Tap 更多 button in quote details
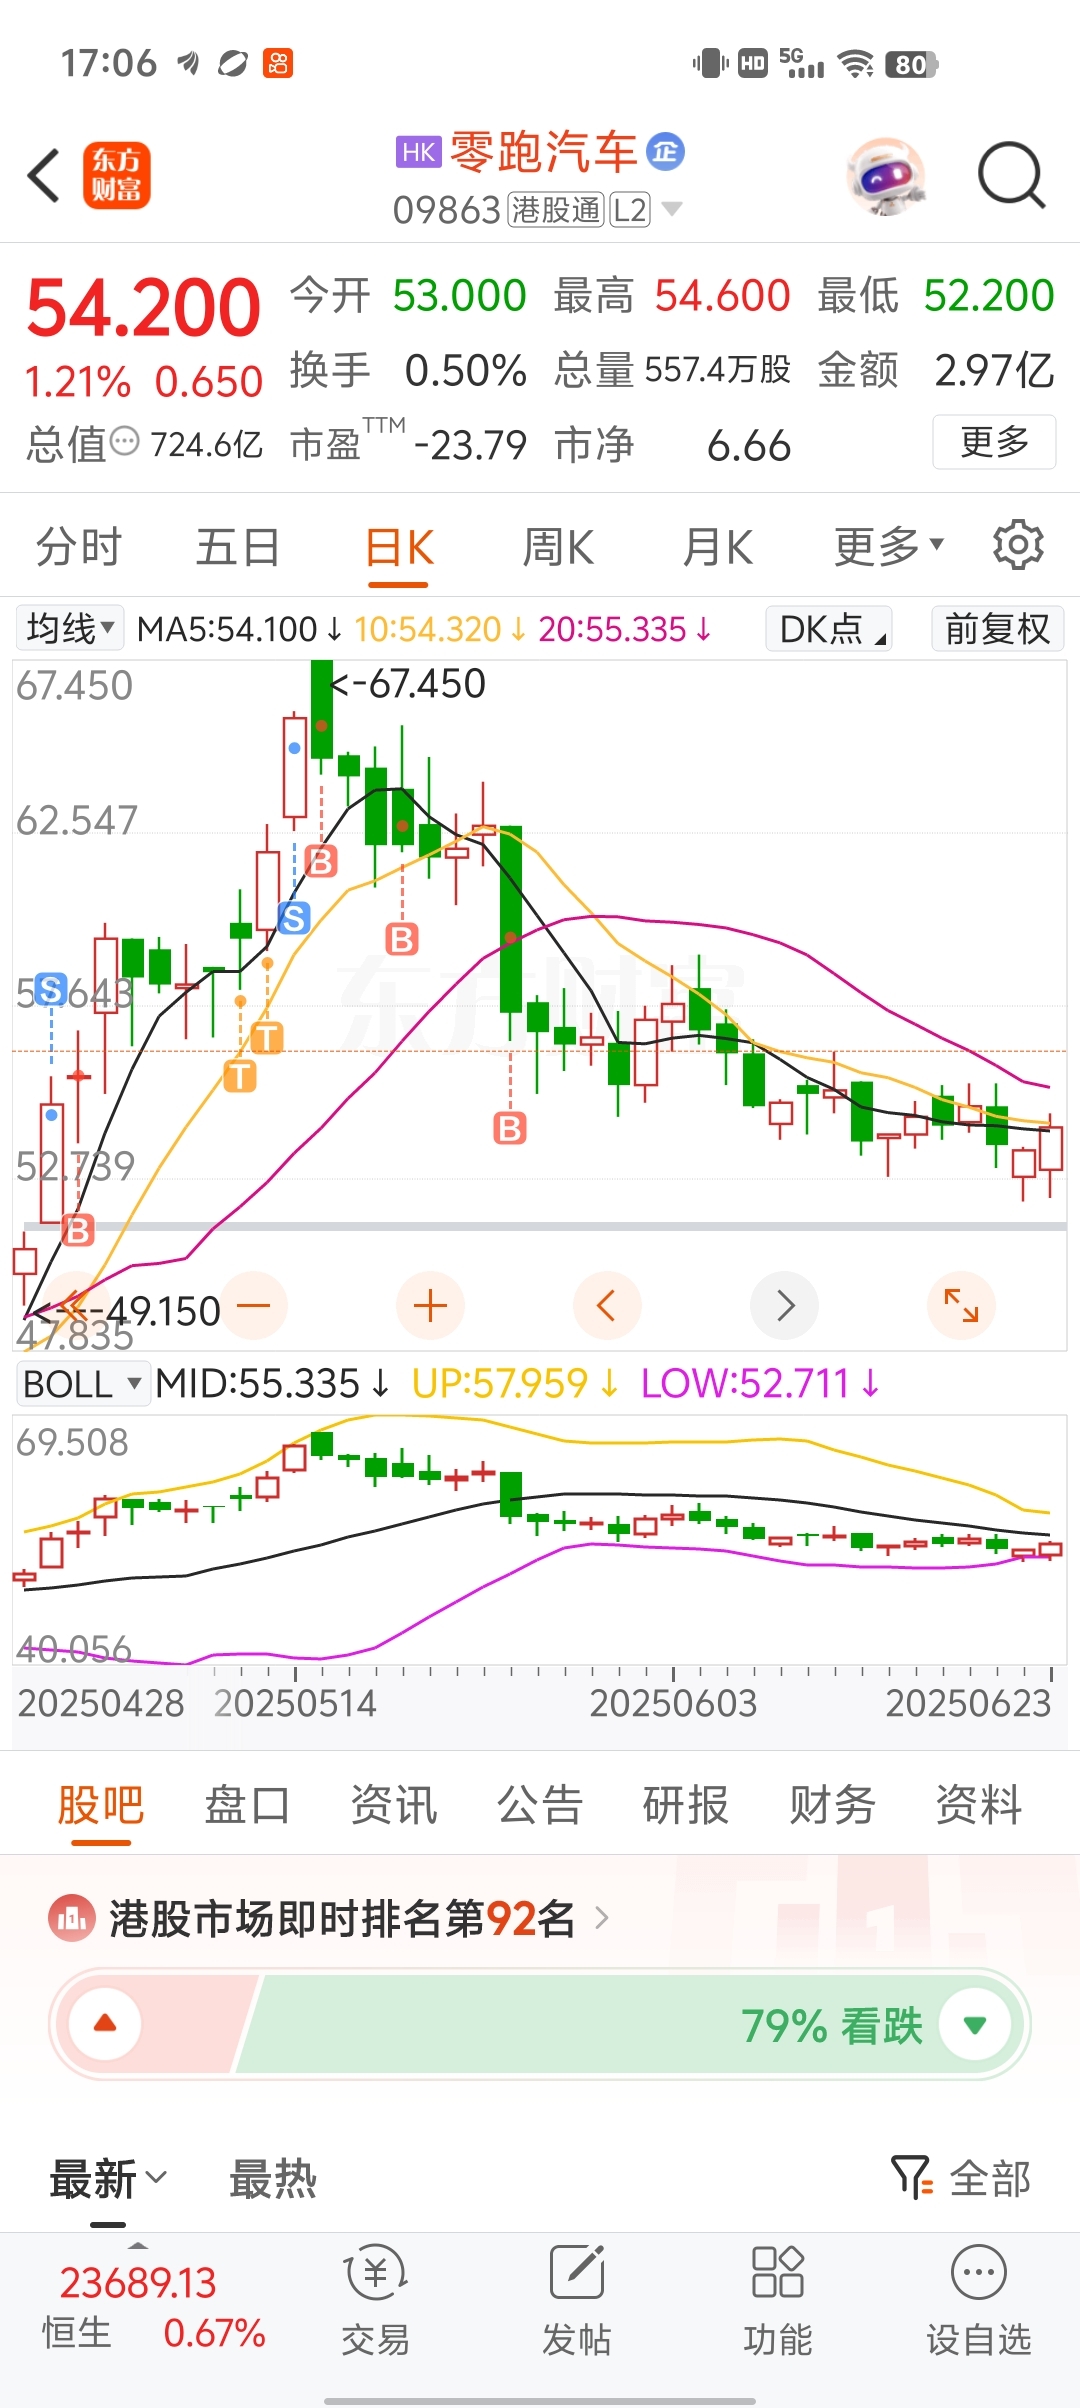The image size is (1080, 2408). (x=994, y=441)
